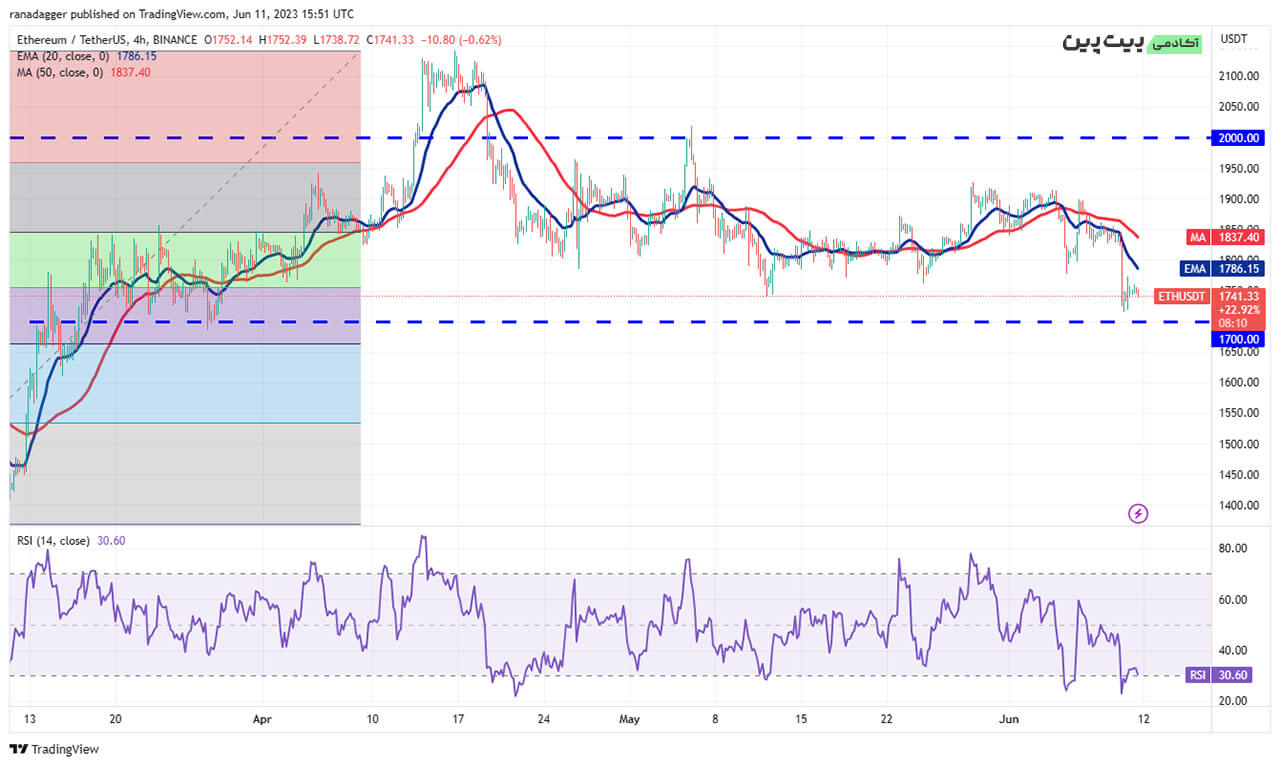Select the green Fibonacci retracement zone
The width and height of the screenshot is (1280, 766).
coord(185,260)
